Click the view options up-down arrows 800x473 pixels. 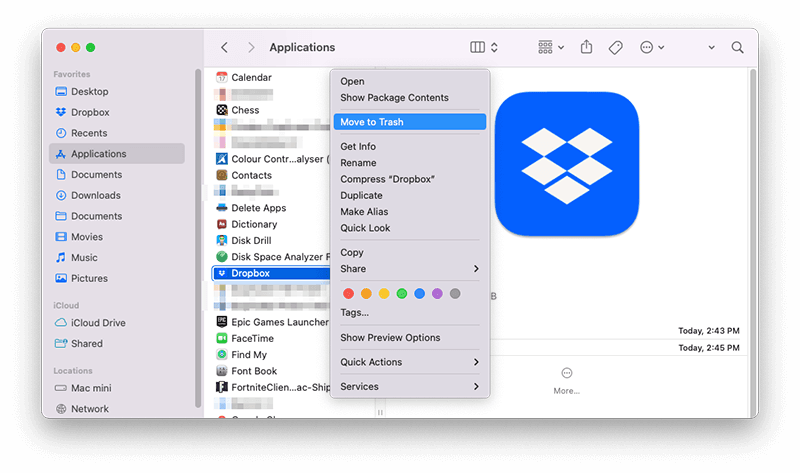494,47
